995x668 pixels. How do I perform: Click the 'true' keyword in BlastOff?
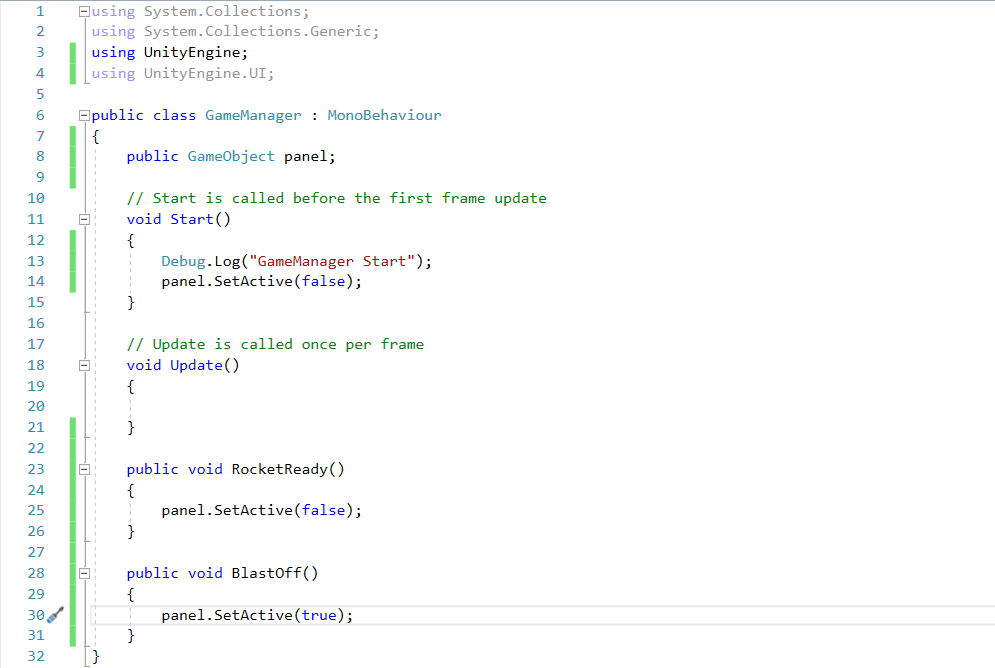click(319, 615)
